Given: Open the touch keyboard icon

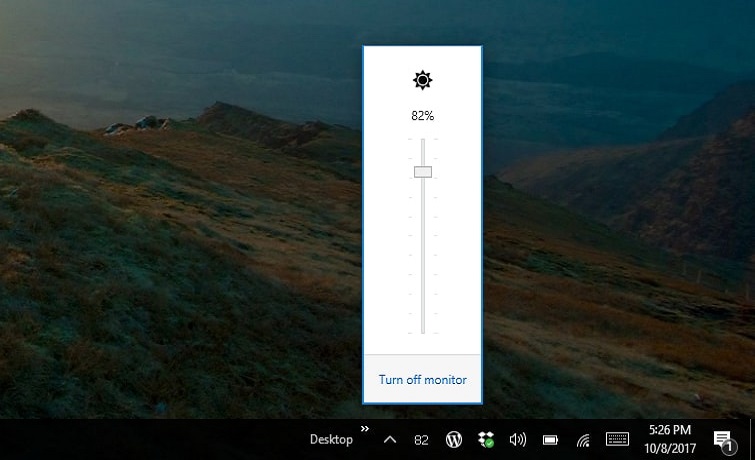Looking at the screenshot, I should [617, 439].
